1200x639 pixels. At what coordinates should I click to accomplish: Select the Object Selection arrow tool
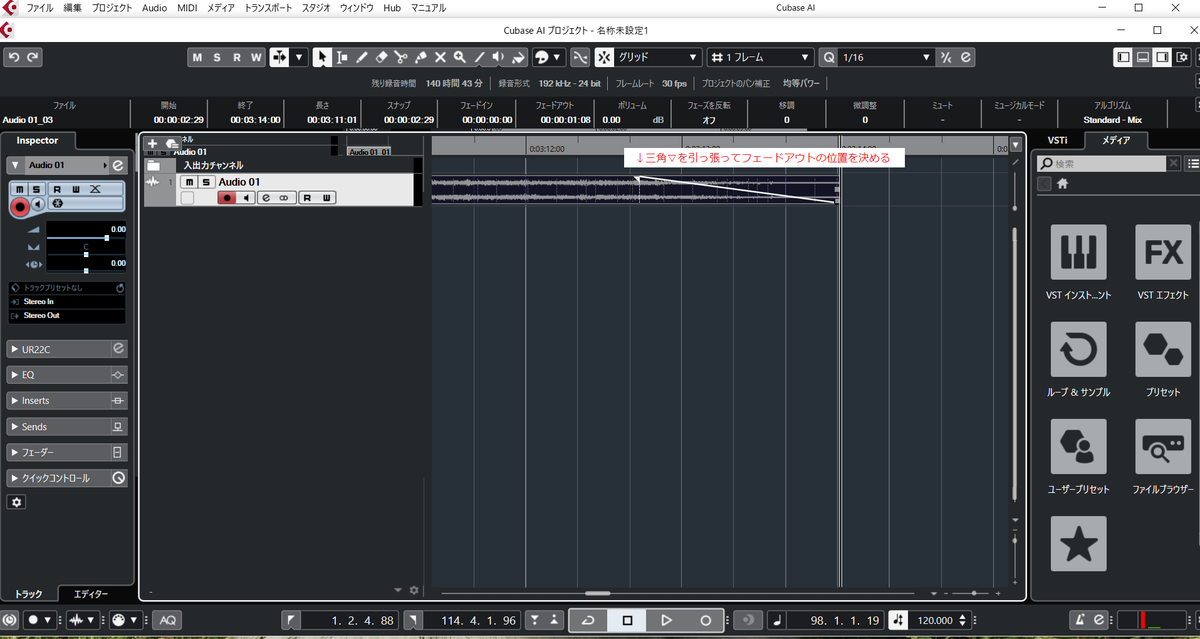321,57
